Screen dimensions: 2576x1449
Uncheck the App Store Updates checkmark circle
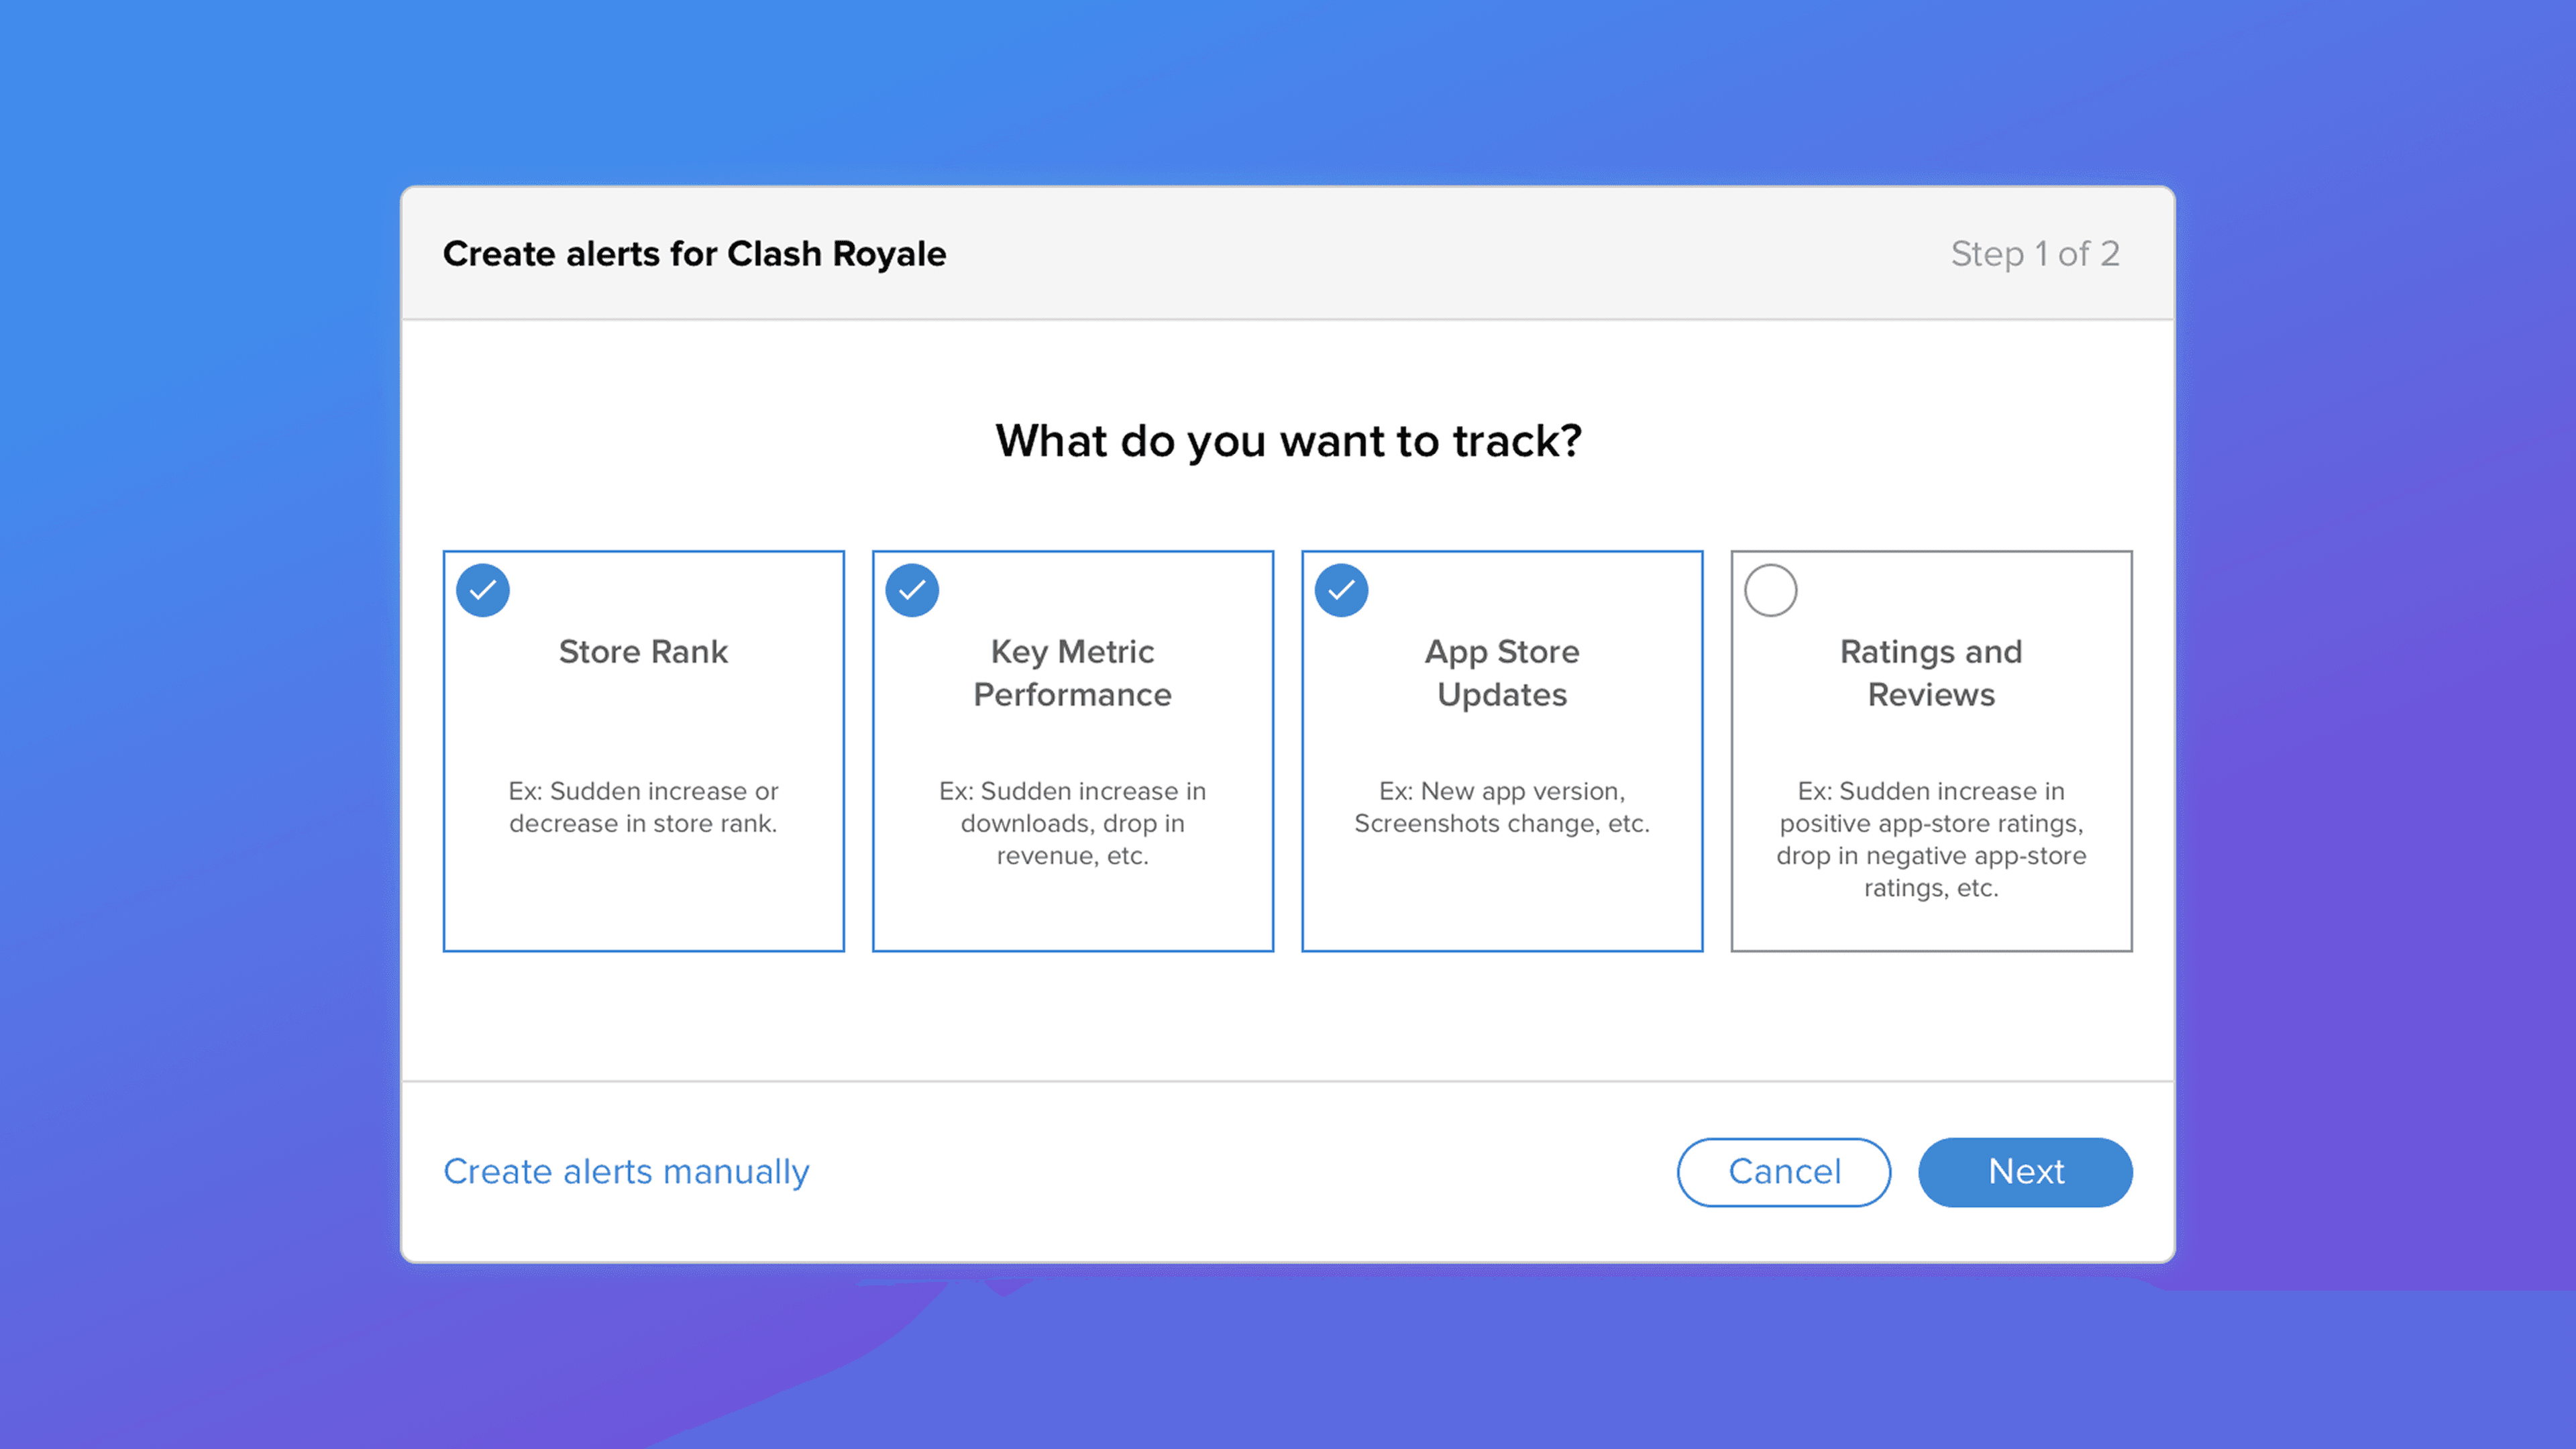pos(1341,590)
